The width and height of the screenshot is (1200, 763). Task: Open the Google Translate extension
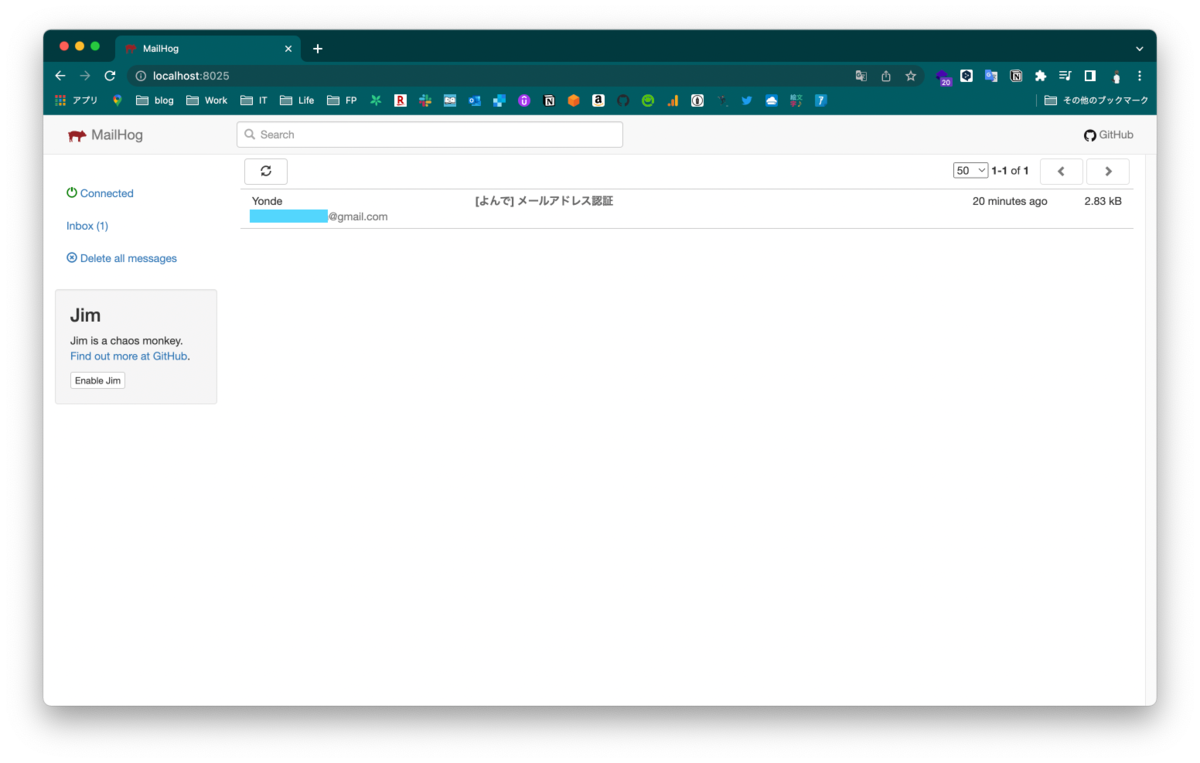tap(990, 76)
